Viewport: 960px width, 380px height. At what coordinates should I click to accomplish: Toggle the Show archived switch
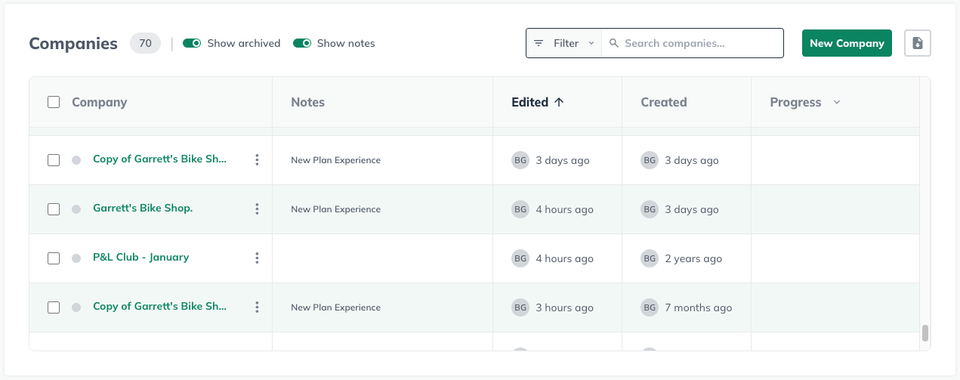[x=192, y=43]
